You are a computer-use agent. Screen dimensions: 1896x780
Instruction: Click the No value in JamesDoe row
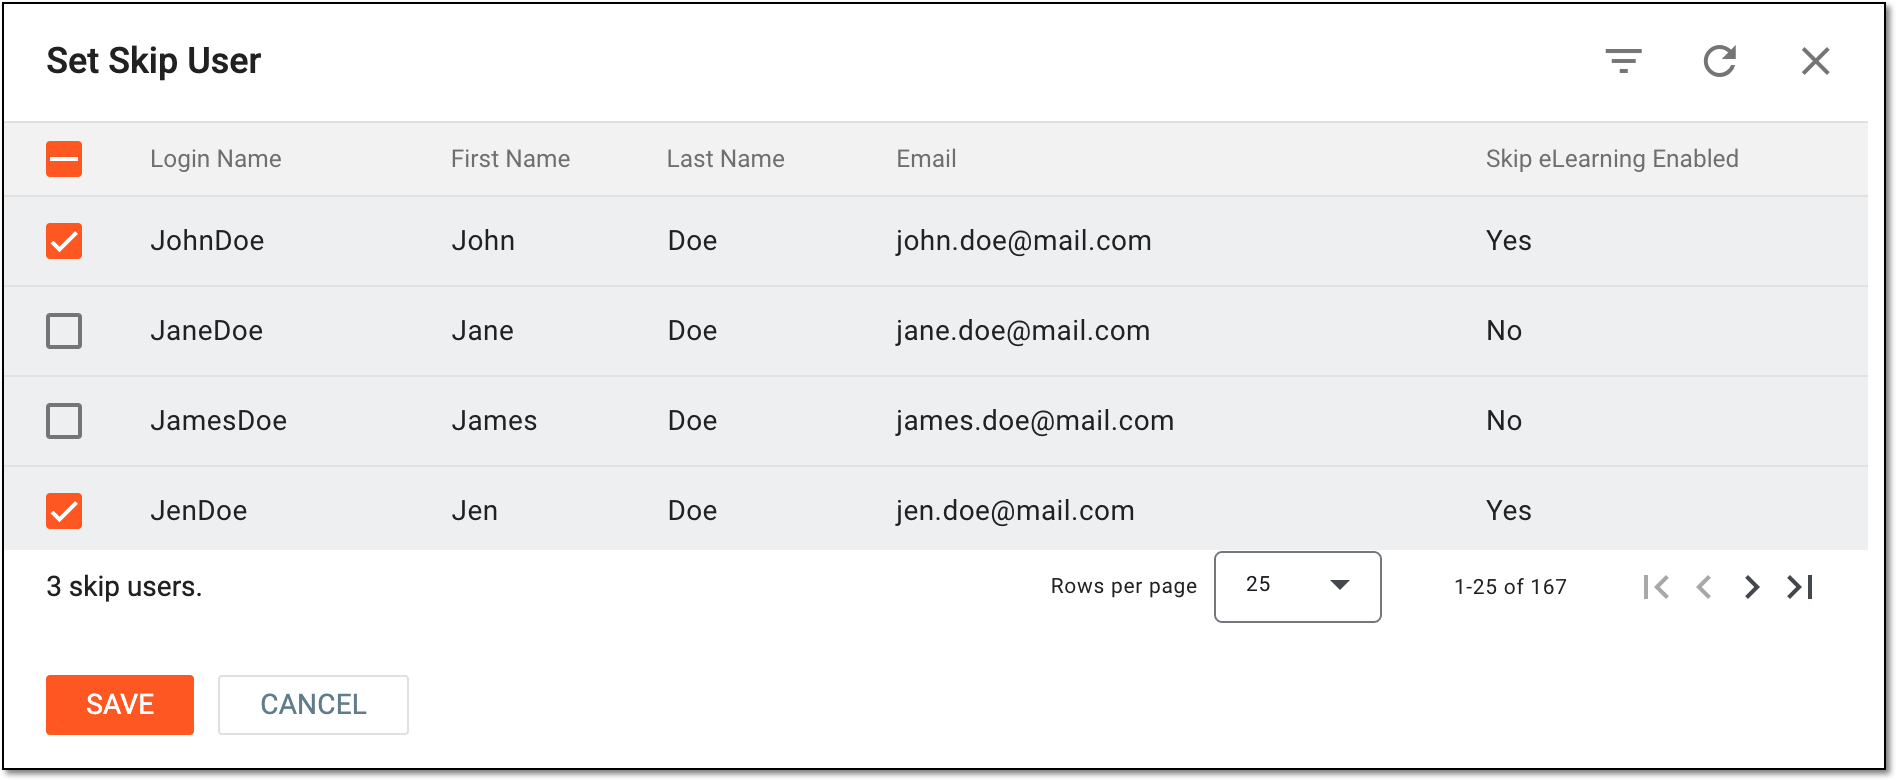coord(1504,421)
